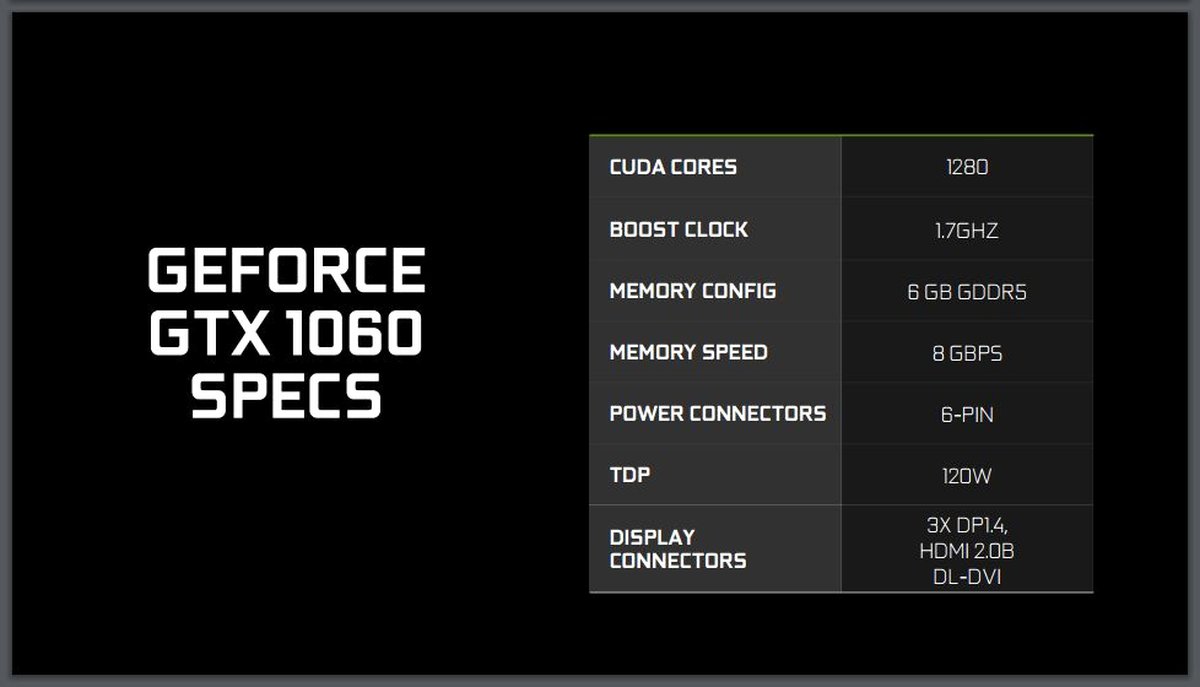Select the number 1060 in the title
The height and width of the screenshot is (687, 1200).
click(x=350, y=334)
